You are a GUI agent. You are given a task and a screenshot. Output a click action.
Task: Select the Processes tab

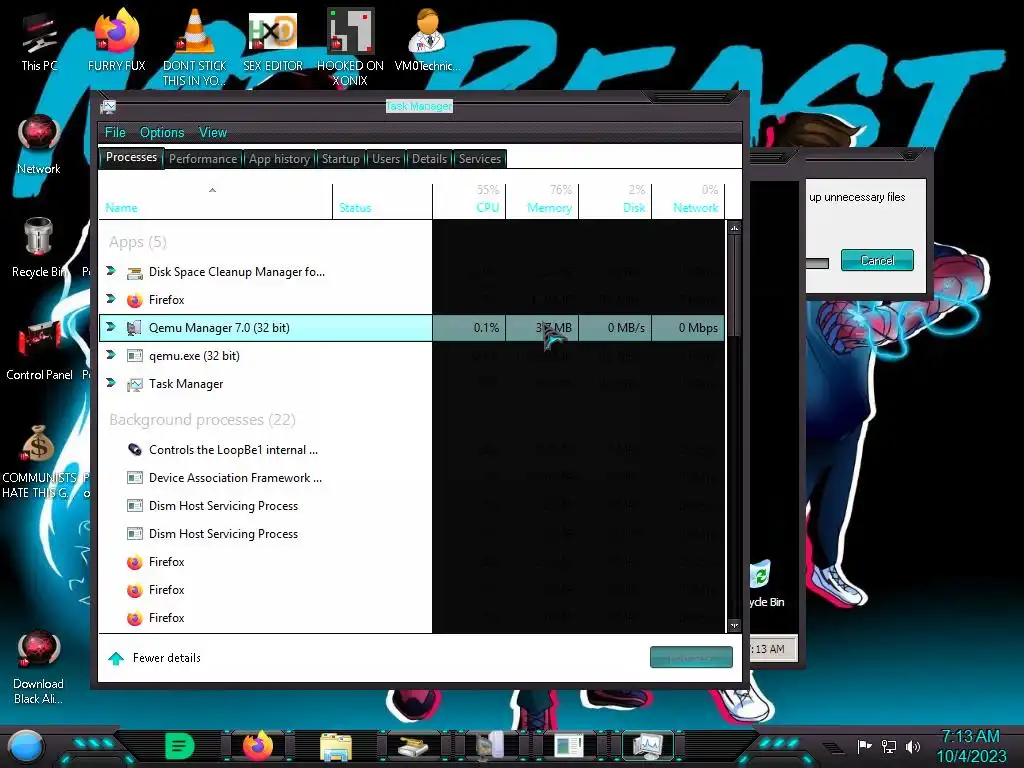tap(131, 157)
